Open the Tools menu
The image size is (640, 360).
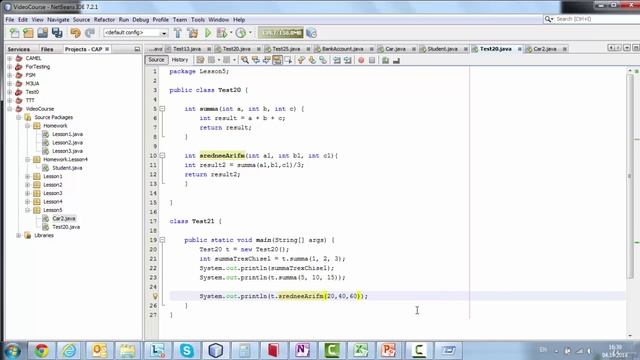[198, 20]
